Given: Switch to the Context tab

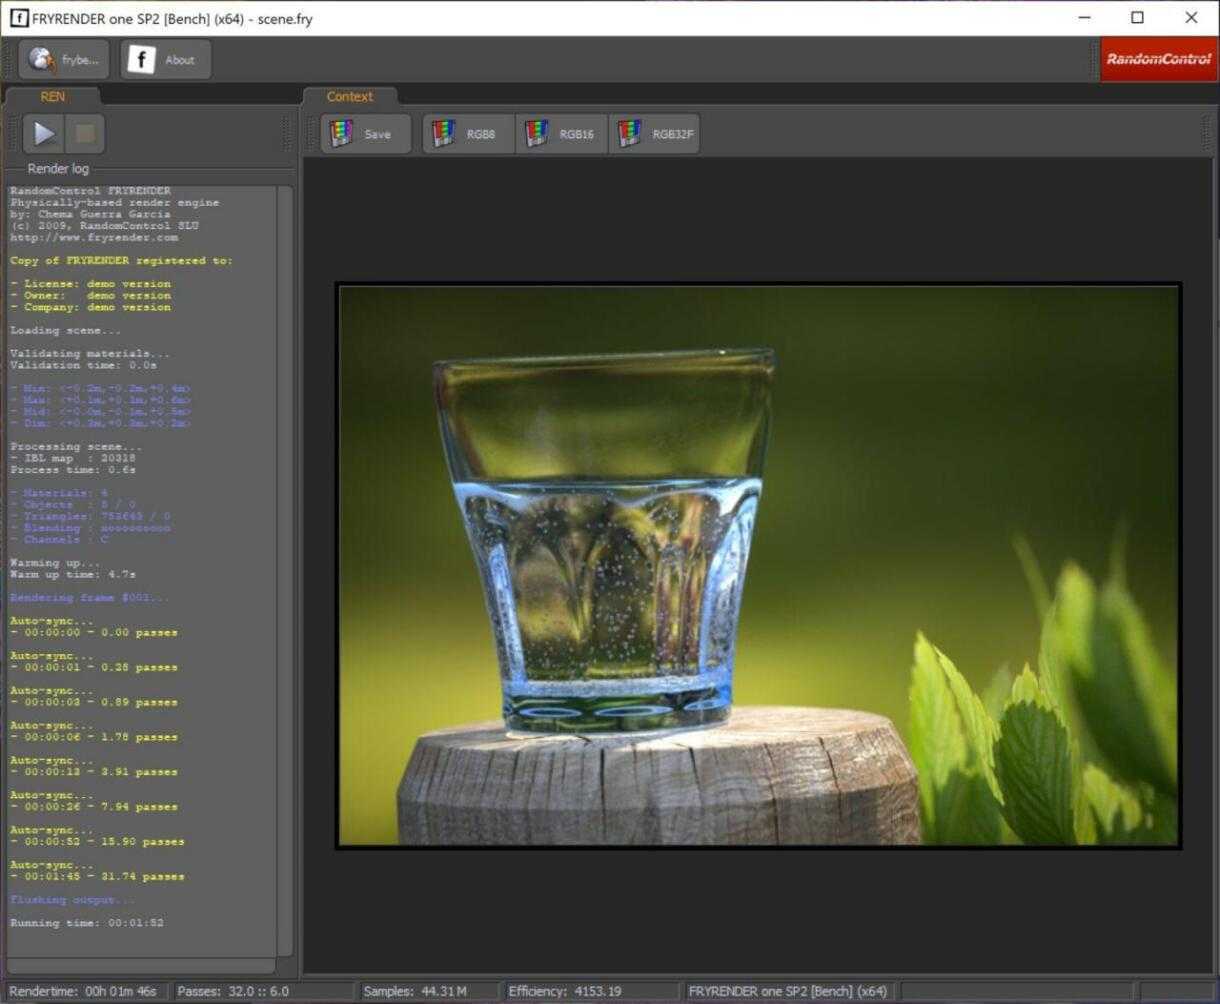Looking at the screenshot, I should pyautogui.click(x=349, y=97).
